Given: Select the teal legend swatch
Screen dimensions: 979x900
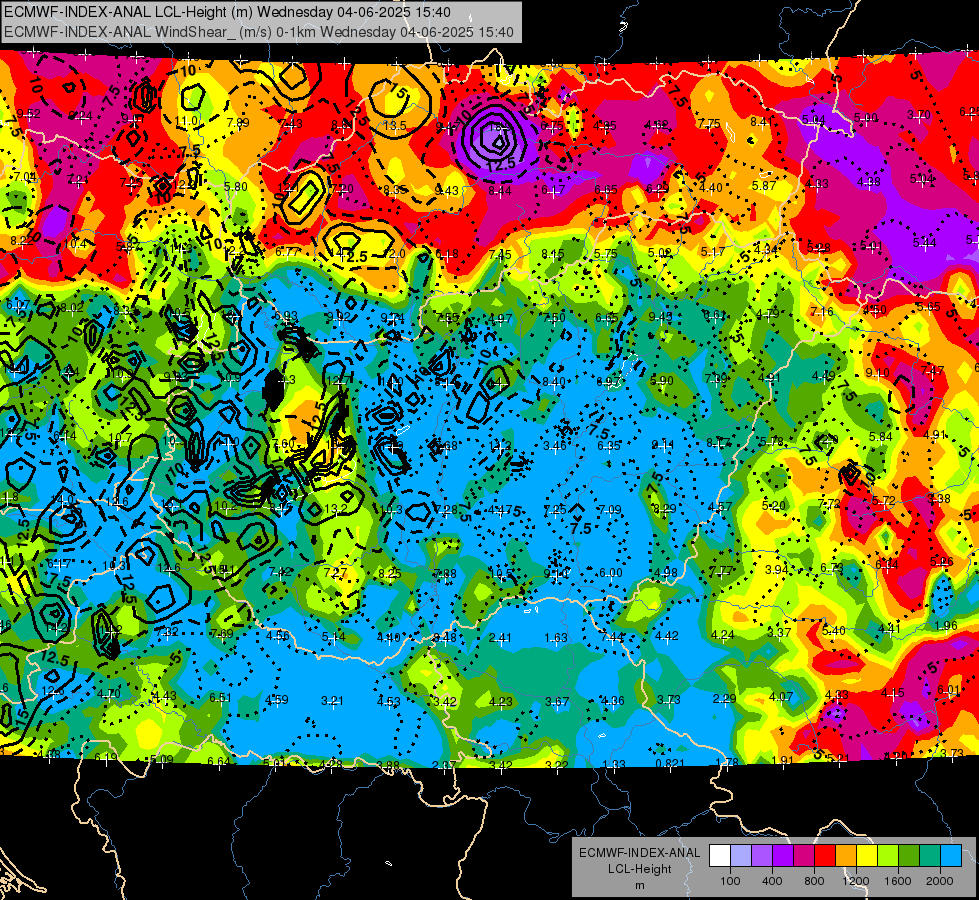Looking at the screenshot, I should coord(930,856).
